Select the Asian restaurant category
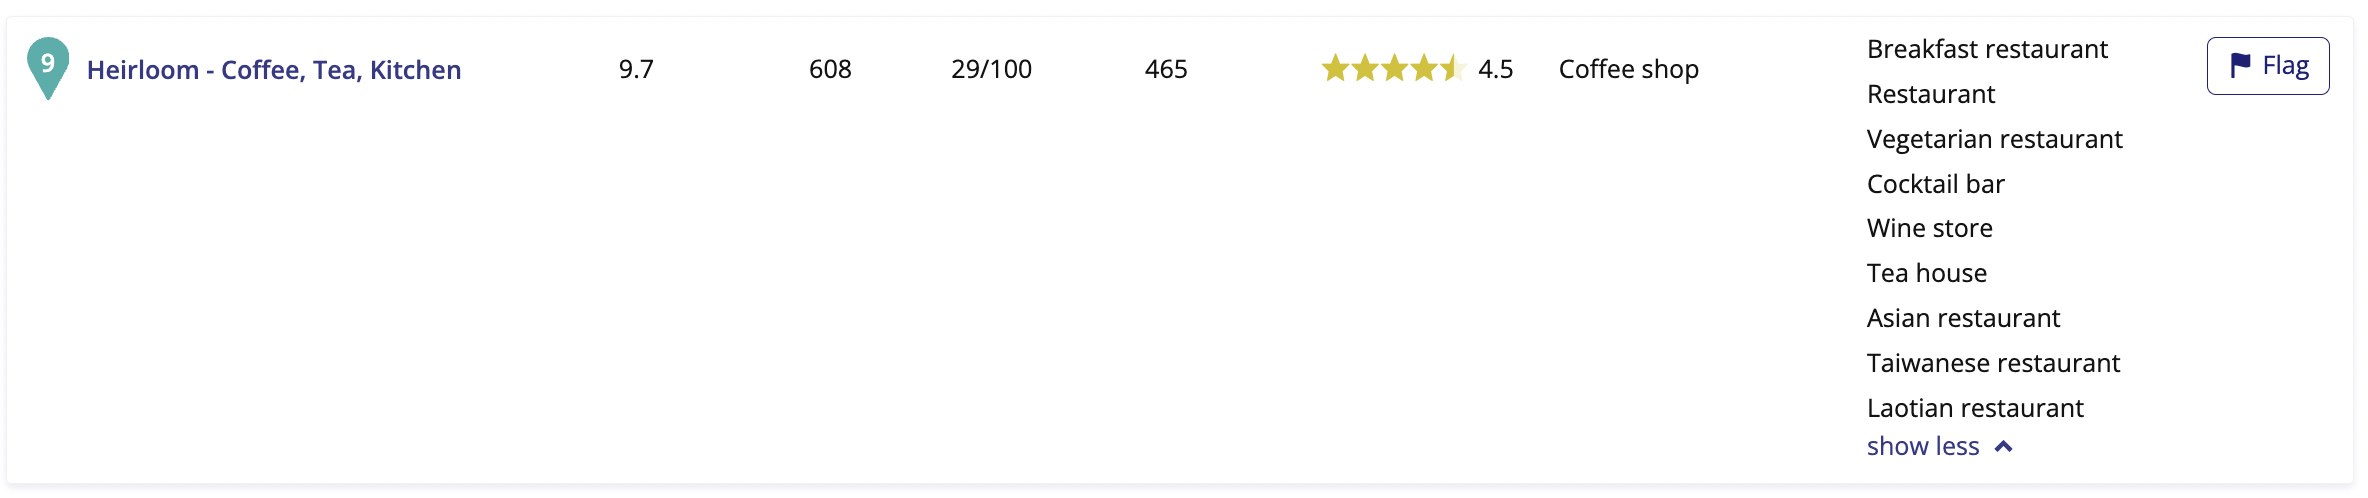Screen dimensions: 2368x498 tap(1963, 318)
